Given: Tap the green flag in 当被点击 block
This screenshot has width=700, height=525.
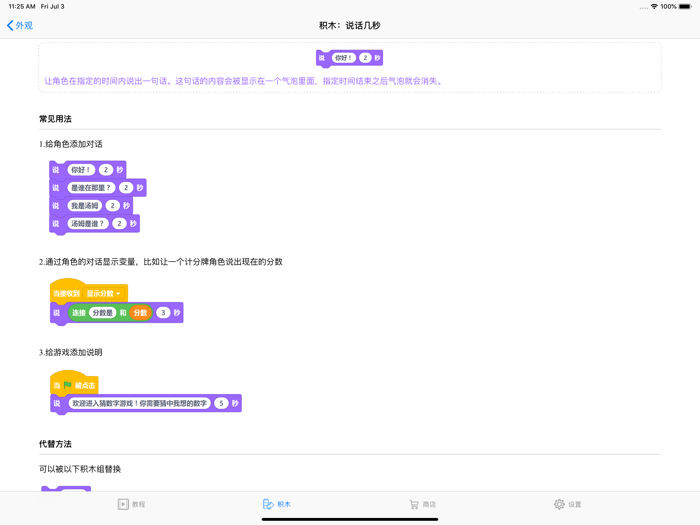Looking at the screenshot, I should coord(67,385).
